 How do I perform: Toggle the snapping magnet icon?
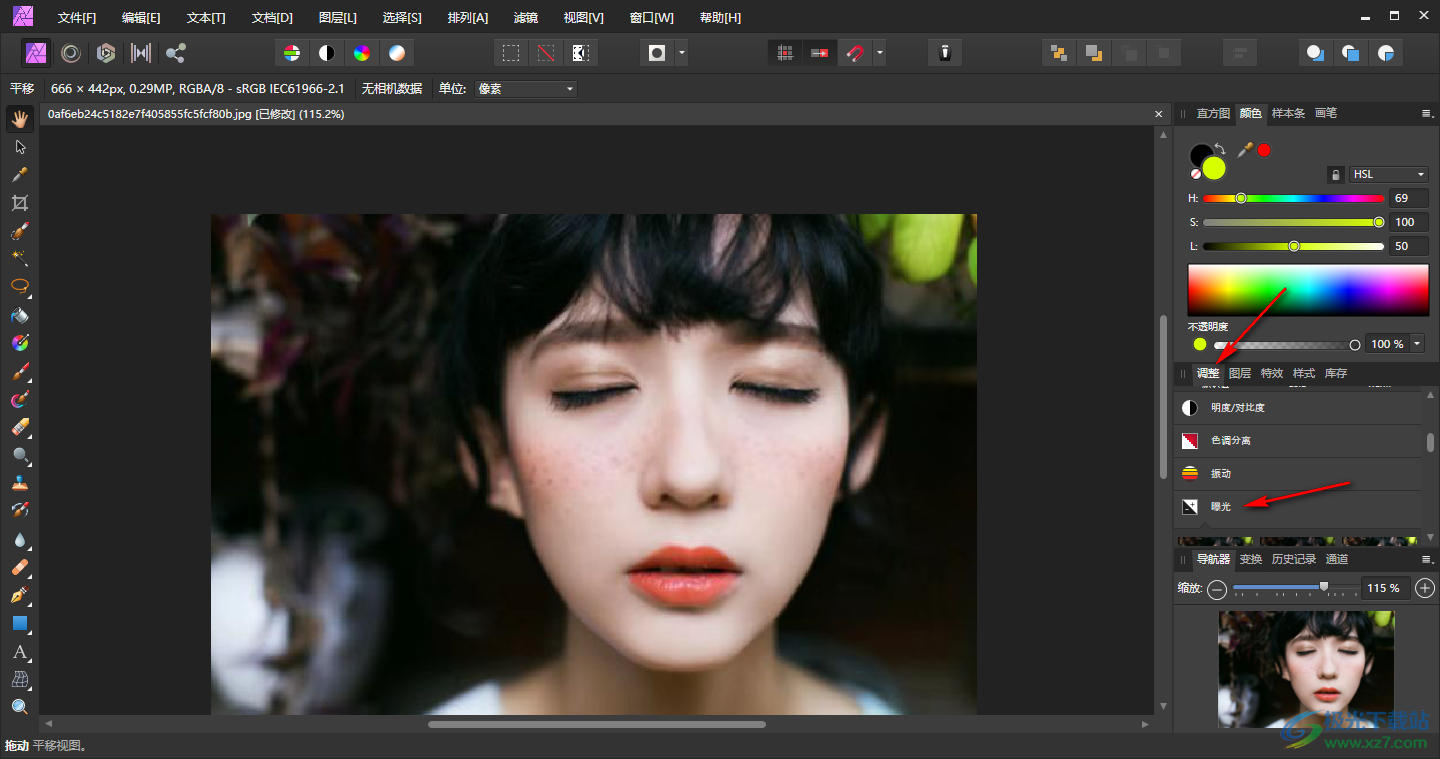pyautogui.click(x=855, y=53)
